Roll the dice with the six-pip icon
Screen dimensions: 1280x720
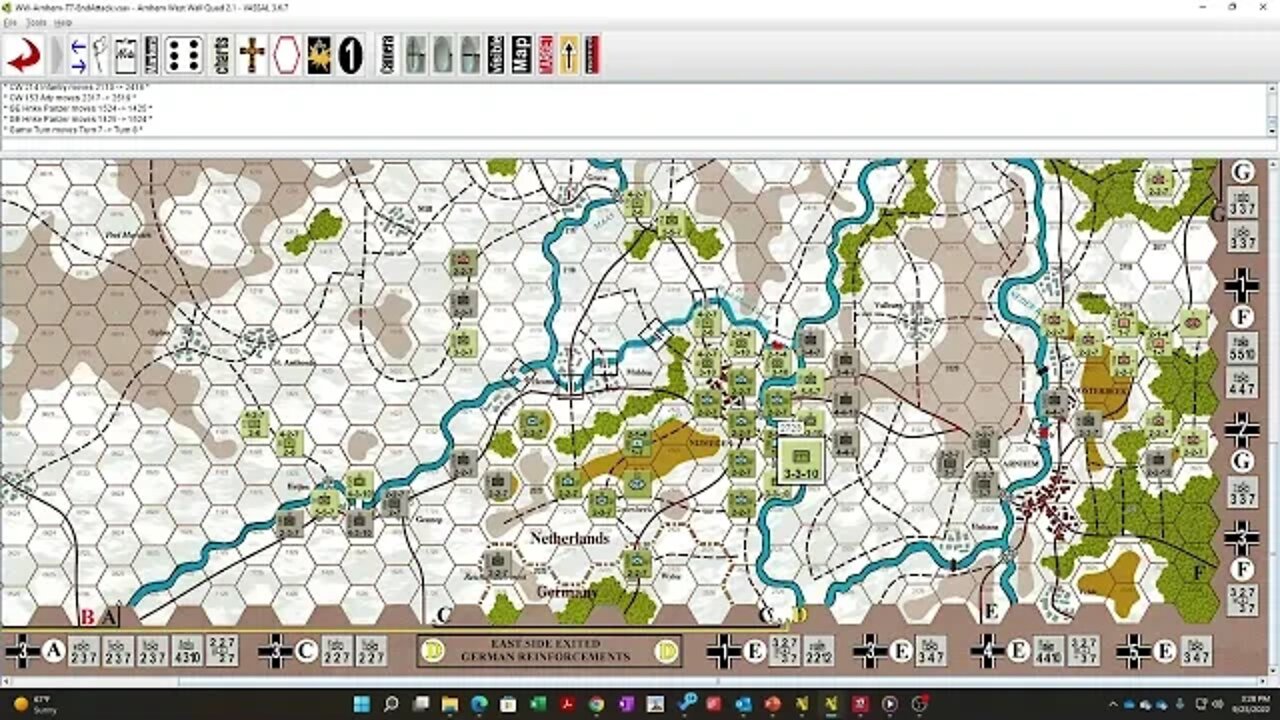184,55
